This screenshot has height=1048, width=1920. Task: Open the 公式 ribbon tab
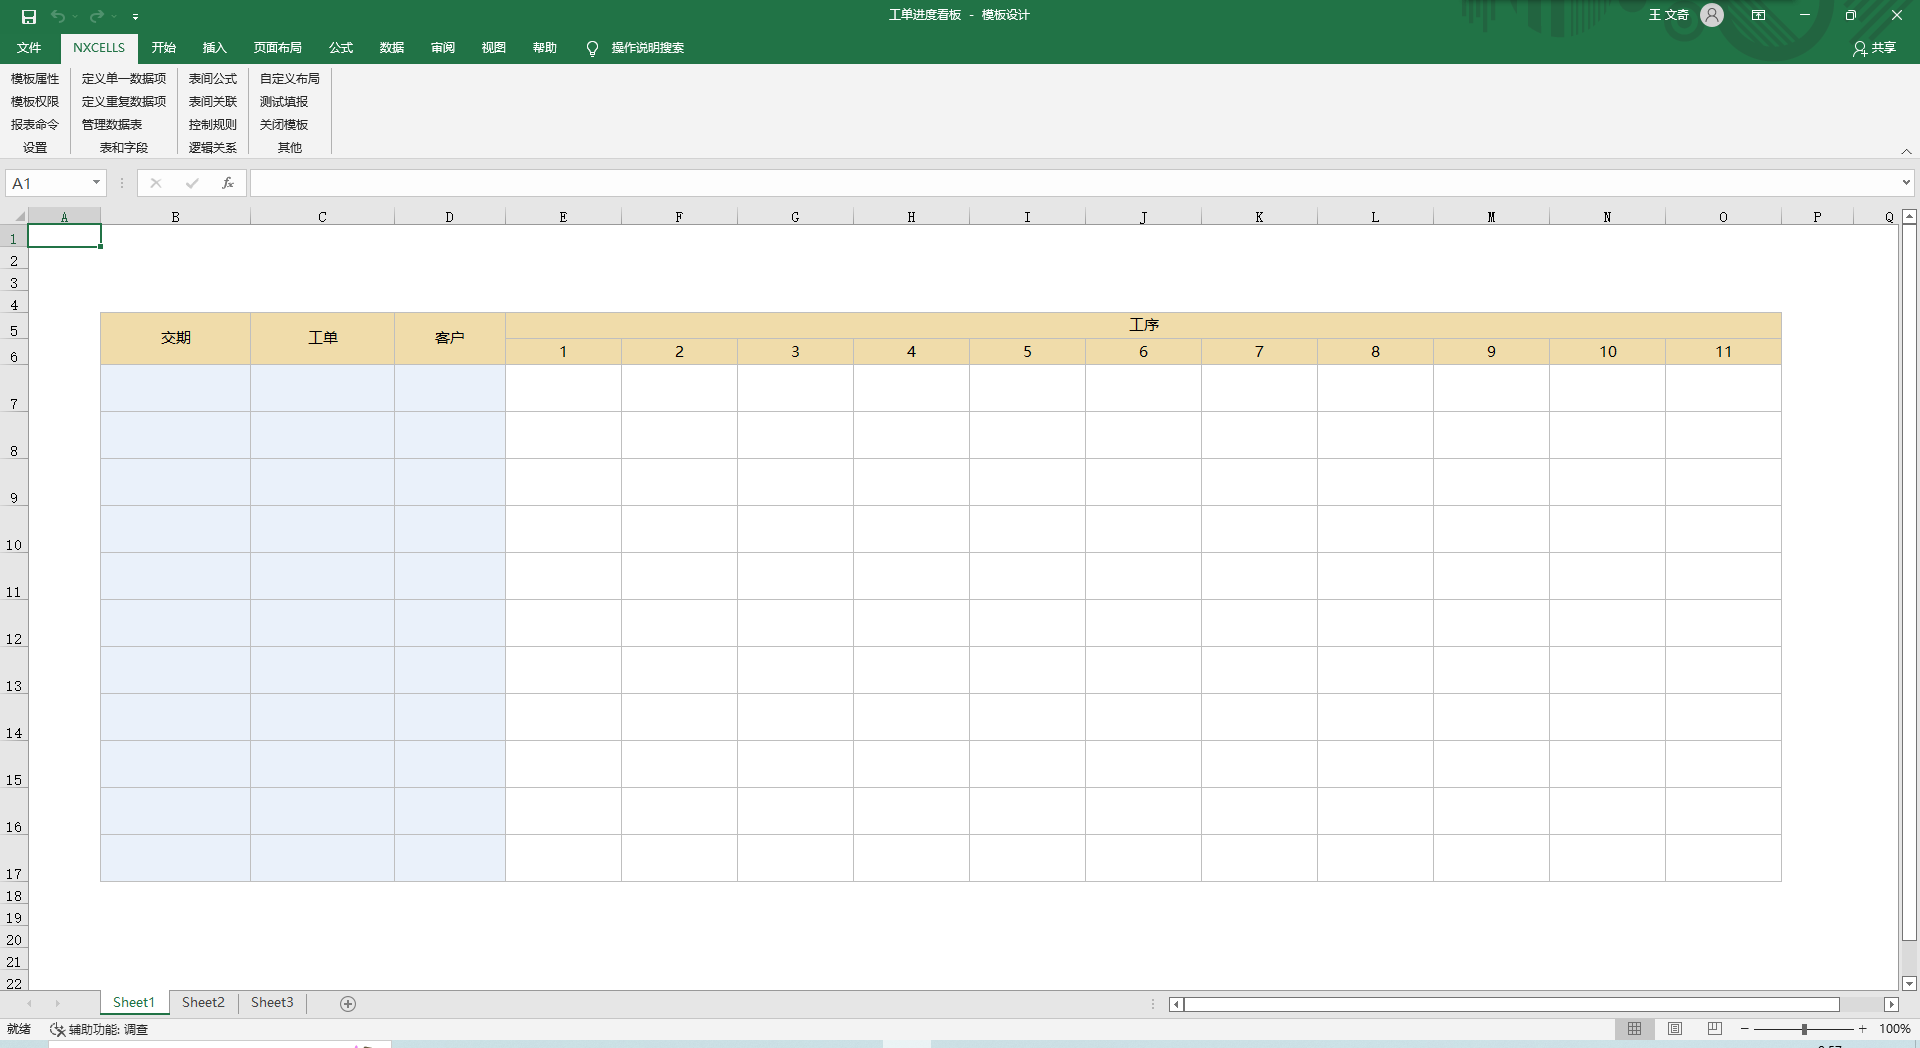pyautogui.click(x=341, y=48)
